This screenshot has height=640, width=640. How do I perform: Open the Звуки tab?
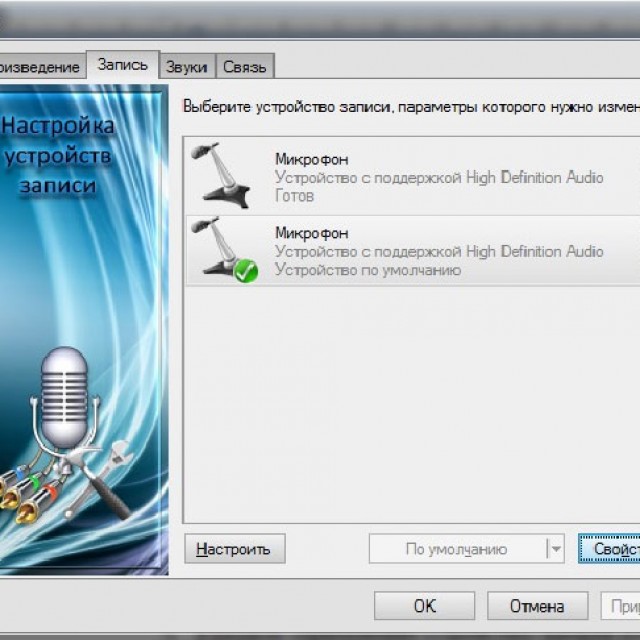(187, 67)
